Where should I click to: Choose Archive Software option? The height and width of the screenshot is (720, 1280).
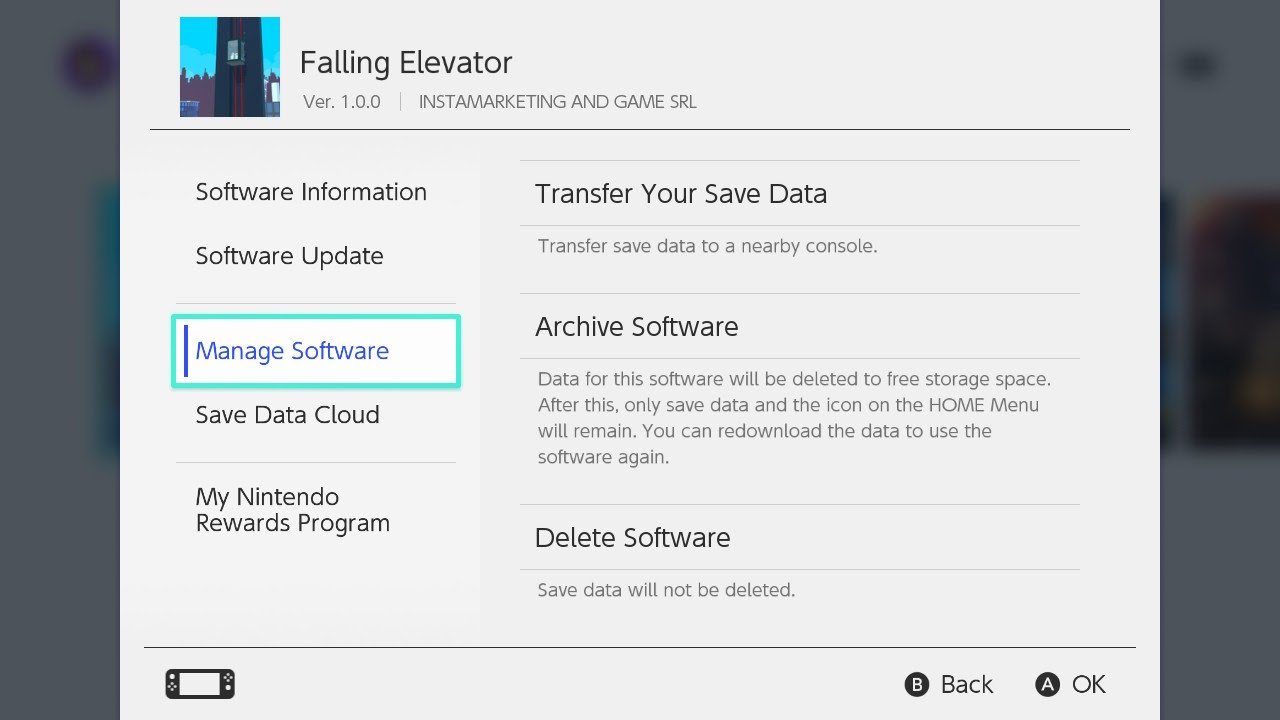click(637, 327)
